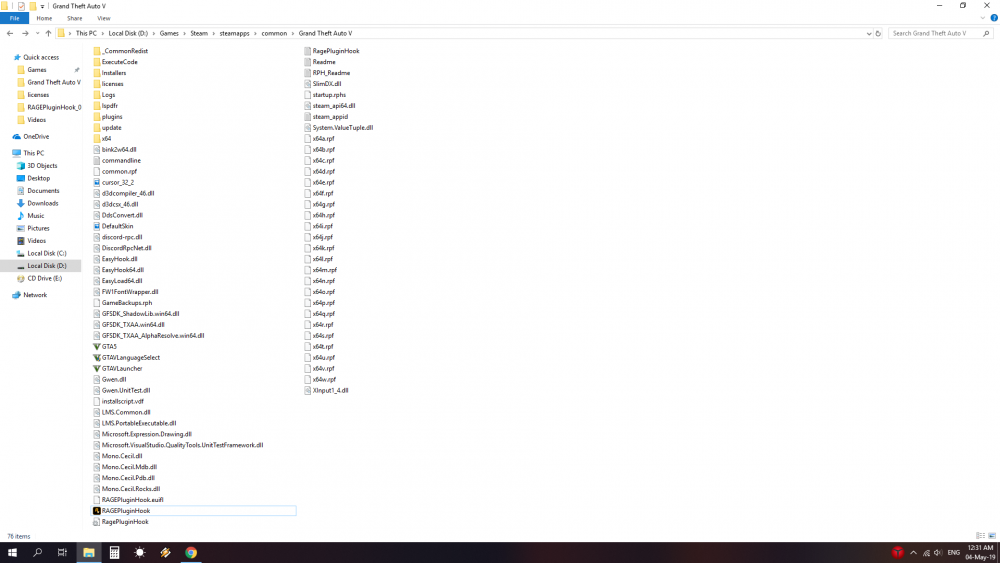
Task: Open Explorer Help question mark
Action: [994, 18]
